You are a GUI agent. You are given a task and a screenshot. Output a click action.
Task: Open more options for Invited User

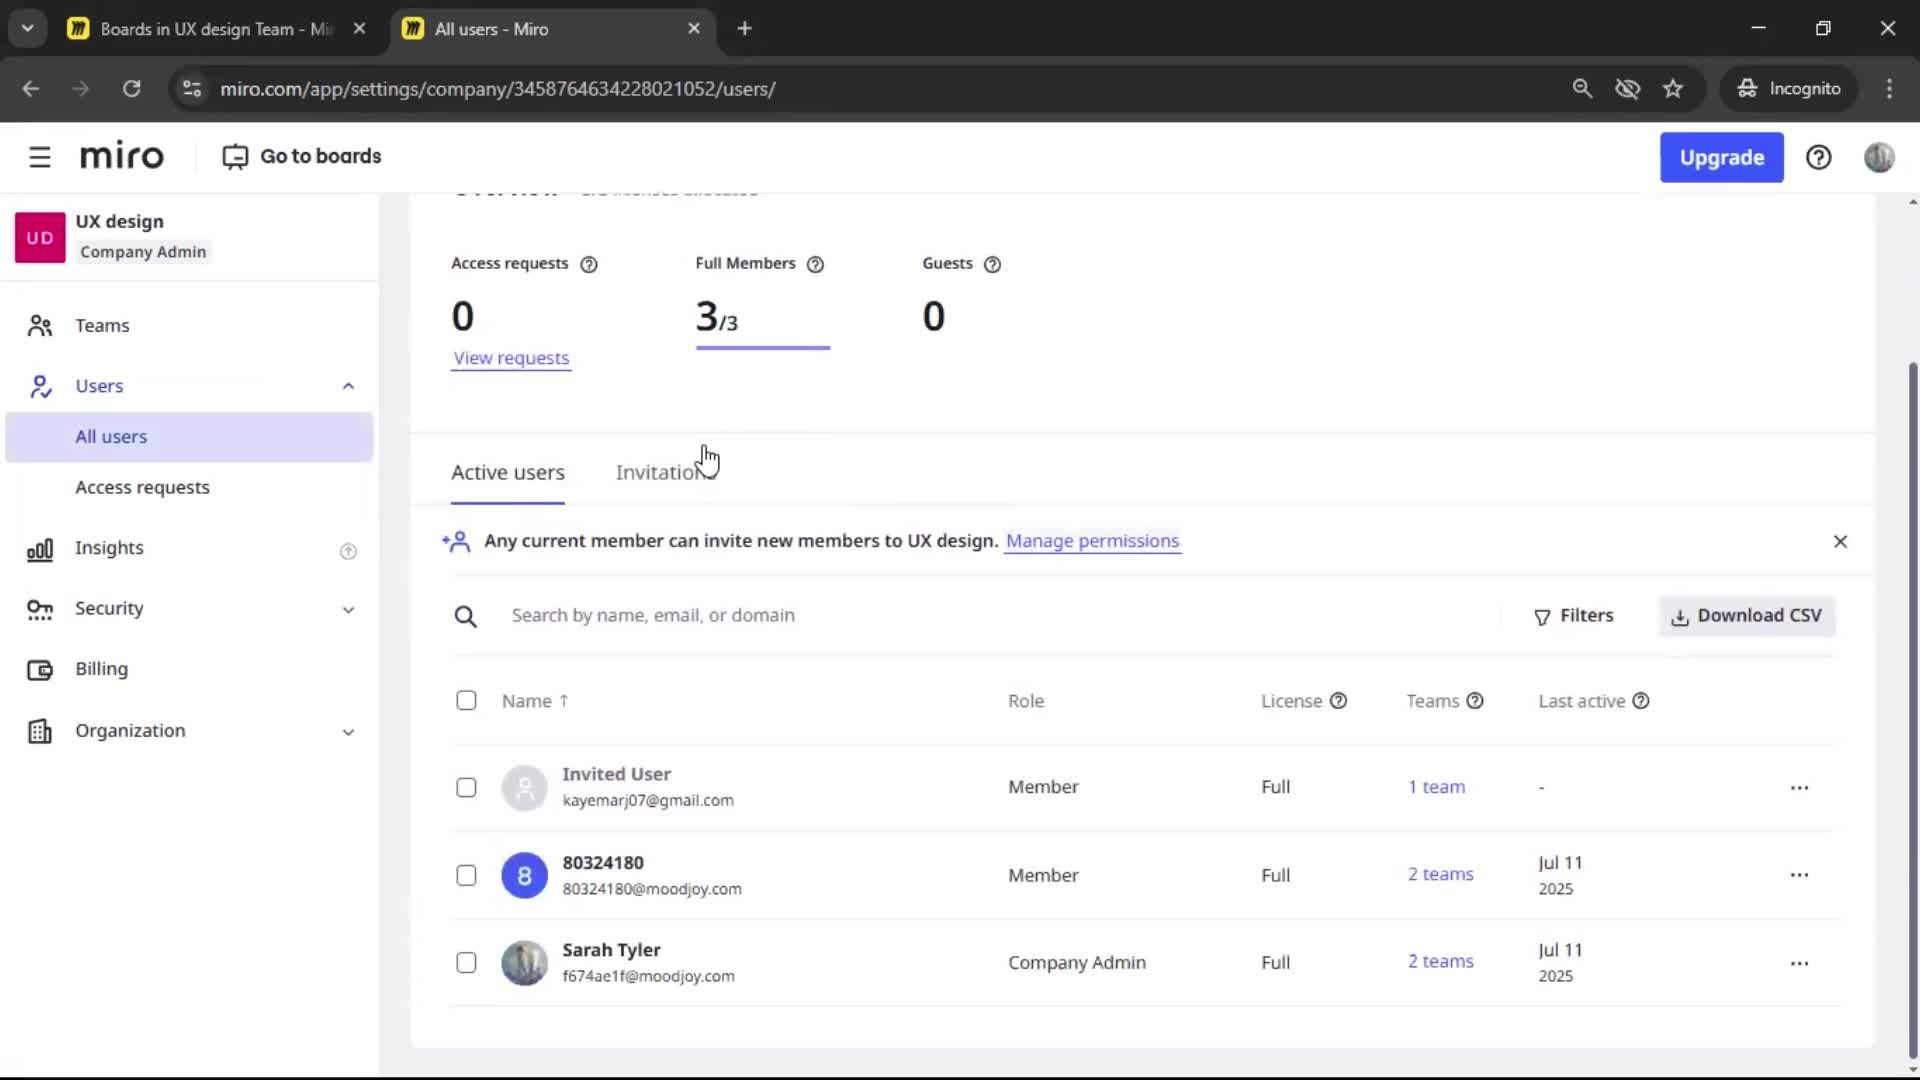coord(1799,788)
